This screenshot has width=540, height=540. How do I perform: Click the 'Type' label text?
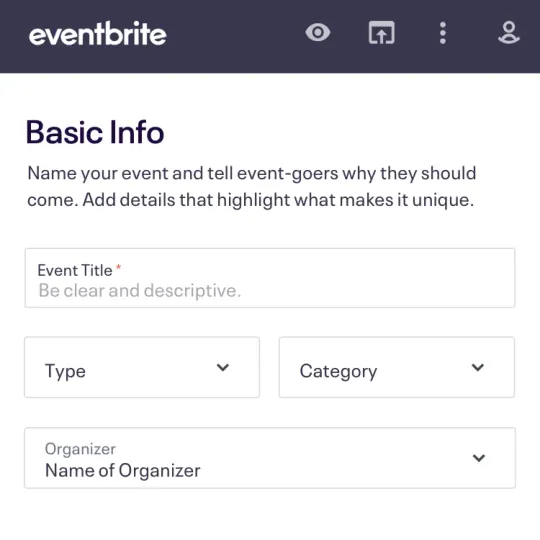pyautogui.click(x=65, y=372)
